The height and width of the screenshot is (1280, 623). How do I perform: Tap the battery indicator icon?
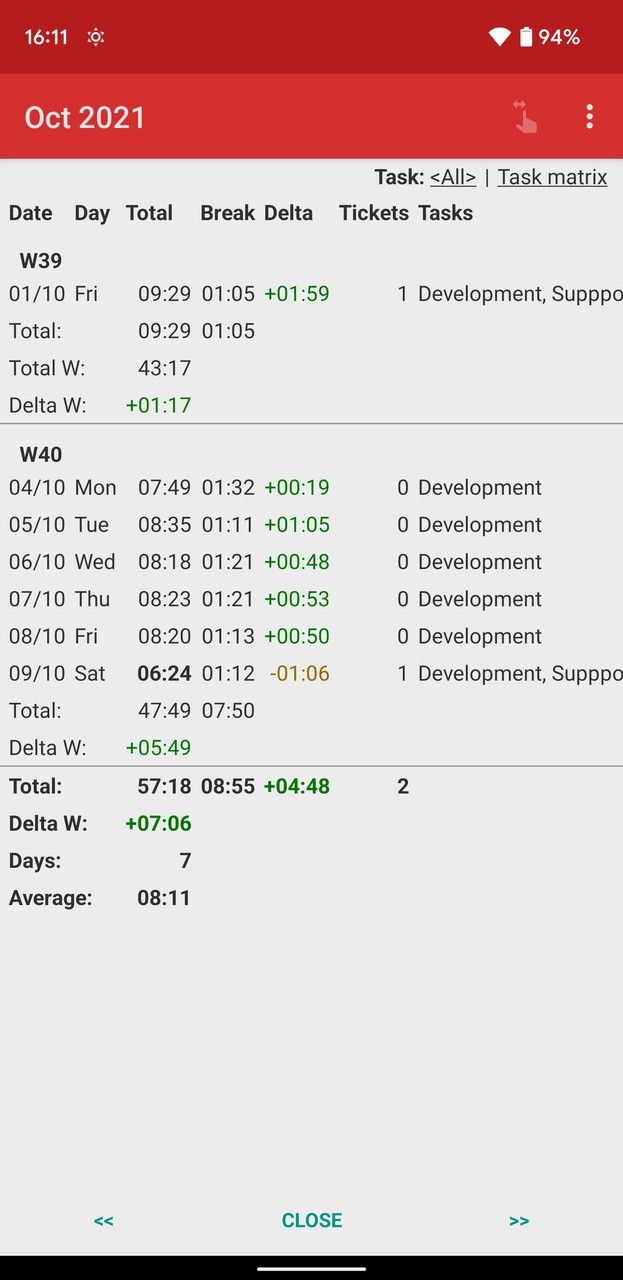pyautogui.click(x=526, y=37)
